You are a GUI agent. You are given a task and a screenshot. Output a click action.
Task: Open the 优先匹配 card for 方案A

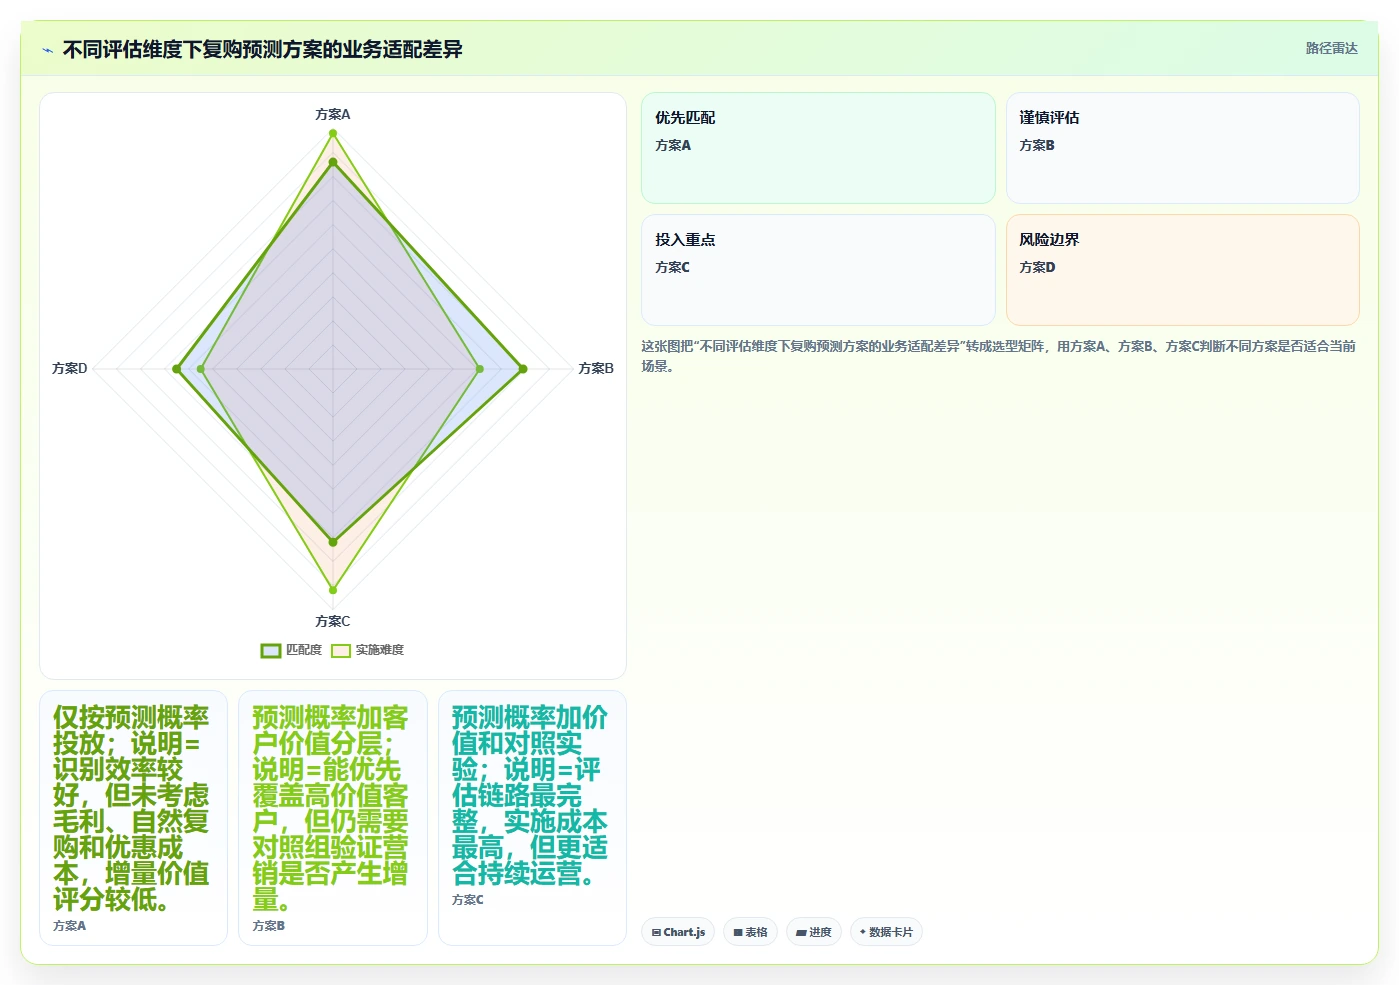[818, 148]
